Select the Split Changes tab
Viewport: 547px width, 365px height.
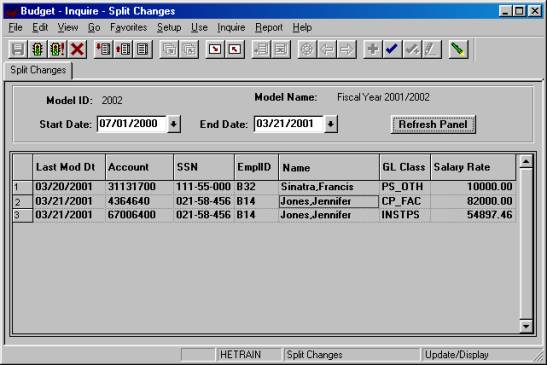tap(38, 70)
